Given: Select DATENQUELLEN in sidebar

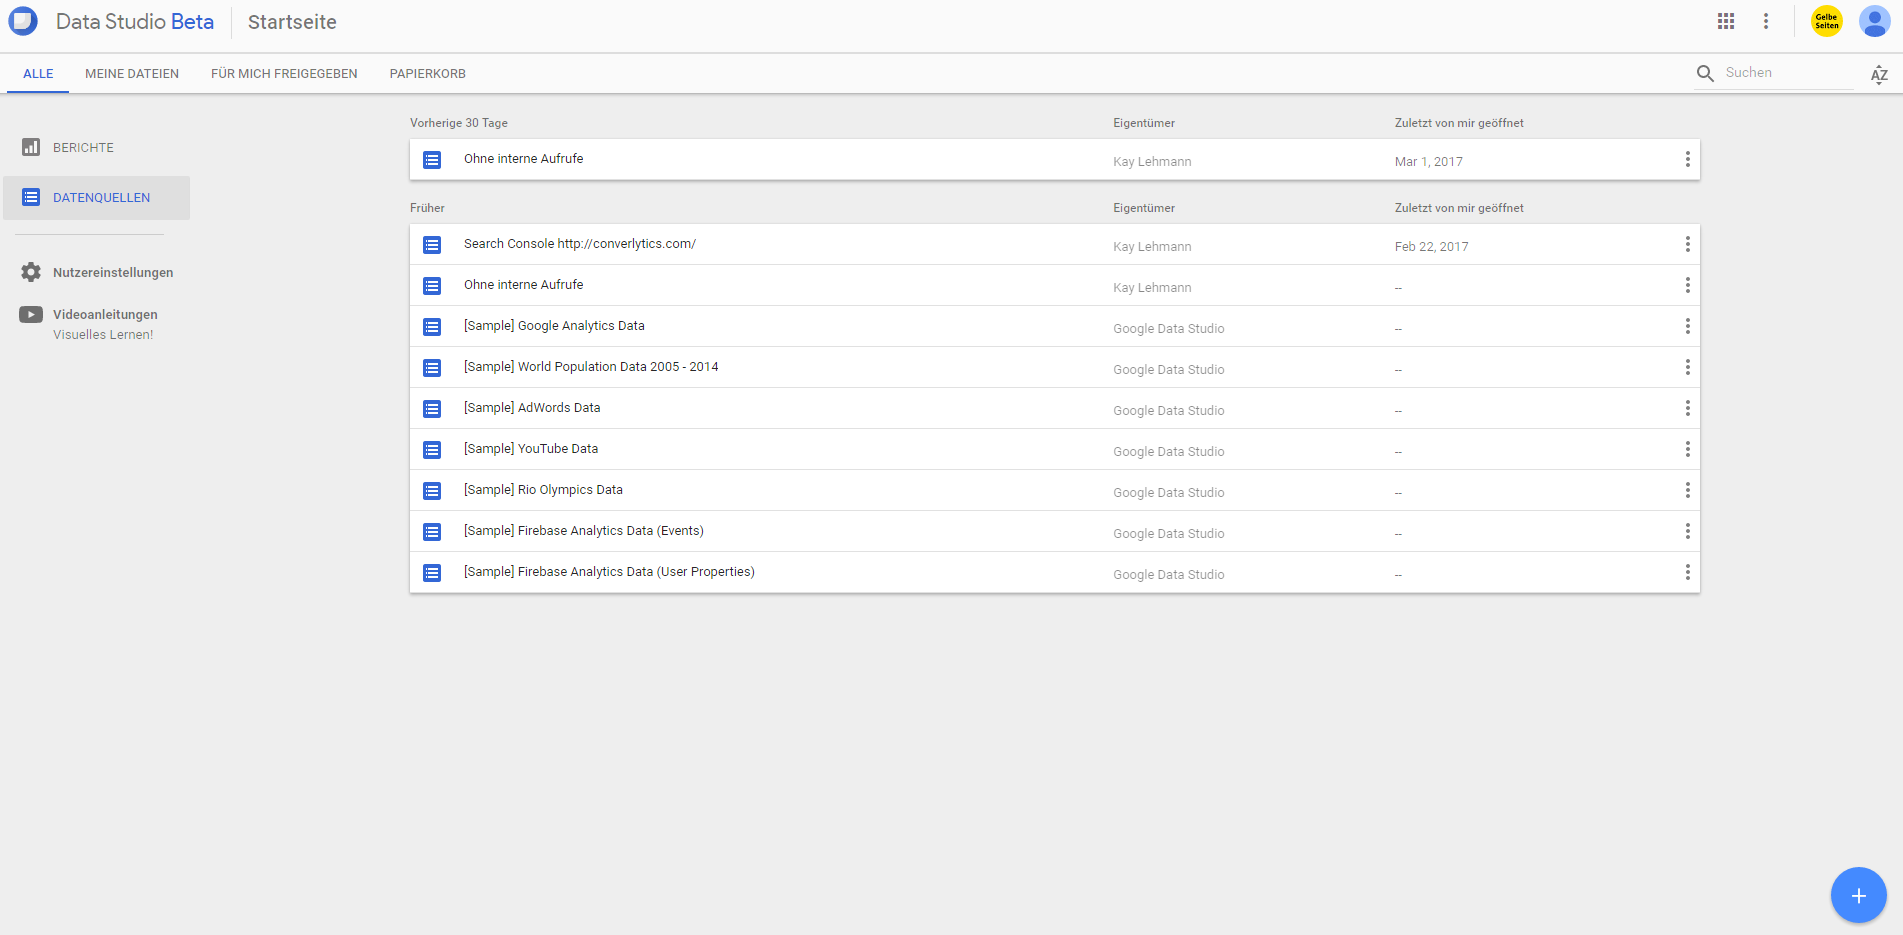Looking at the screenshot, I should [x=97, y=198].
